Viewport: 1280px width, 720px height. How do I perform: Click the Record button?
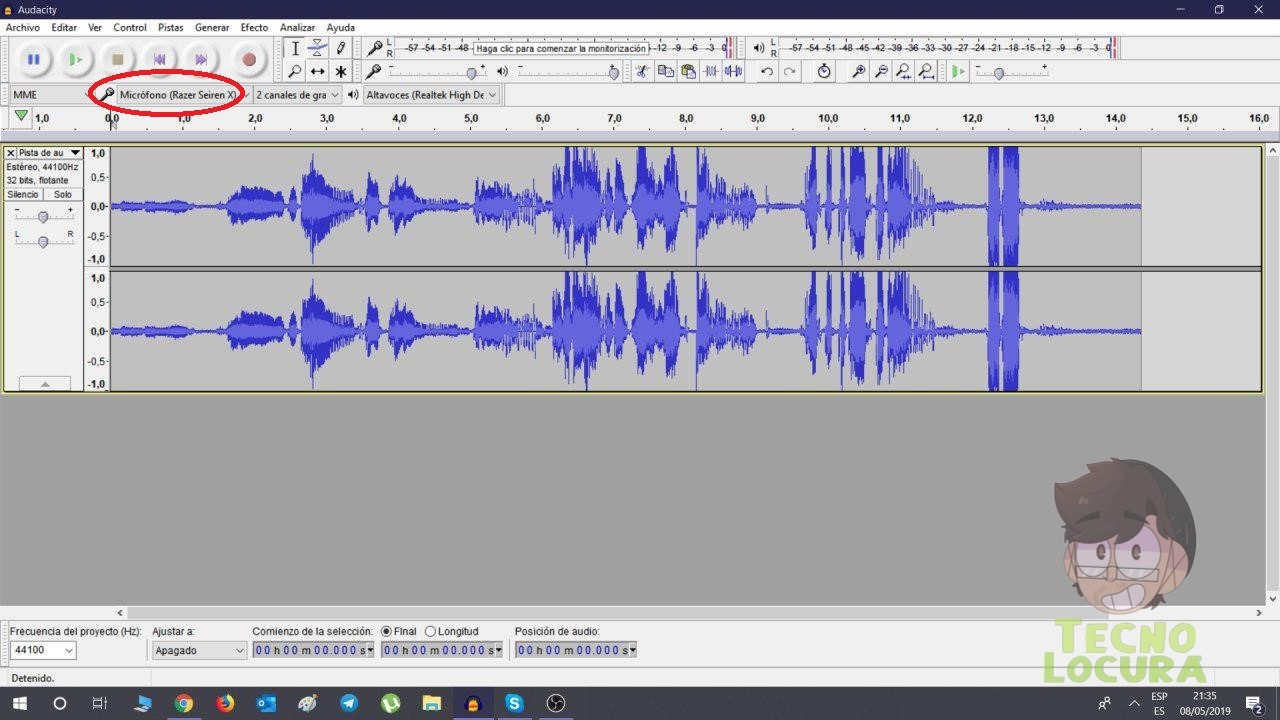tap(249, 60)
